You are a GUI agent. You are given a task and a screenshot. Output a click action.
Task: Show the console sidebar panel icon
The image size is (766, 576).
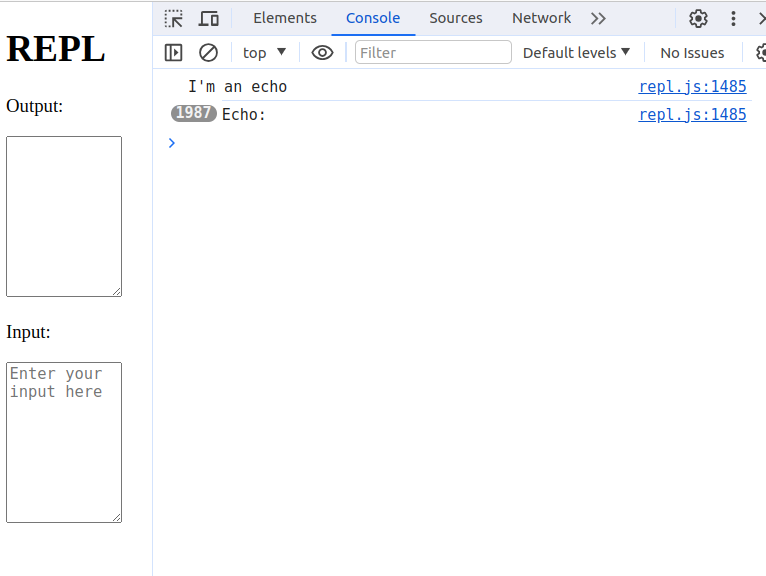click(x=174, y=52)
